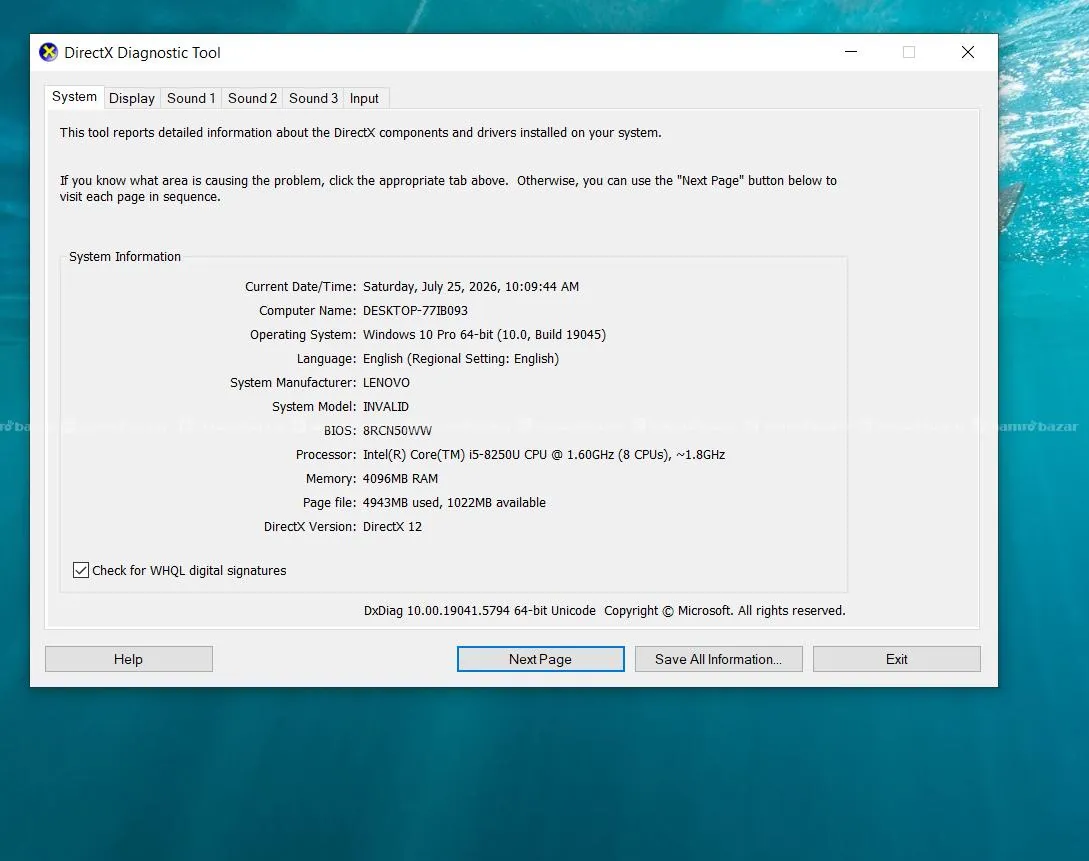Screen dimensions: 1089x861
Task: Click the 4096MB RAM value
Action: pyautogui.click(x=400, y=478)
